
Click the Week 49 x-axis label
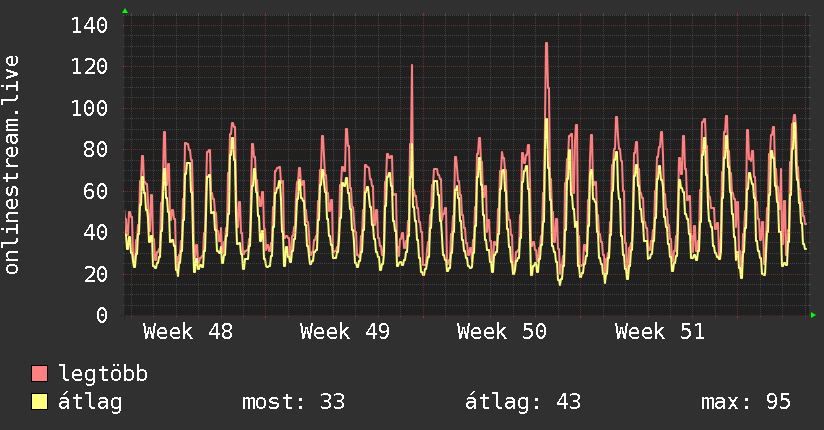coord(345,332)
